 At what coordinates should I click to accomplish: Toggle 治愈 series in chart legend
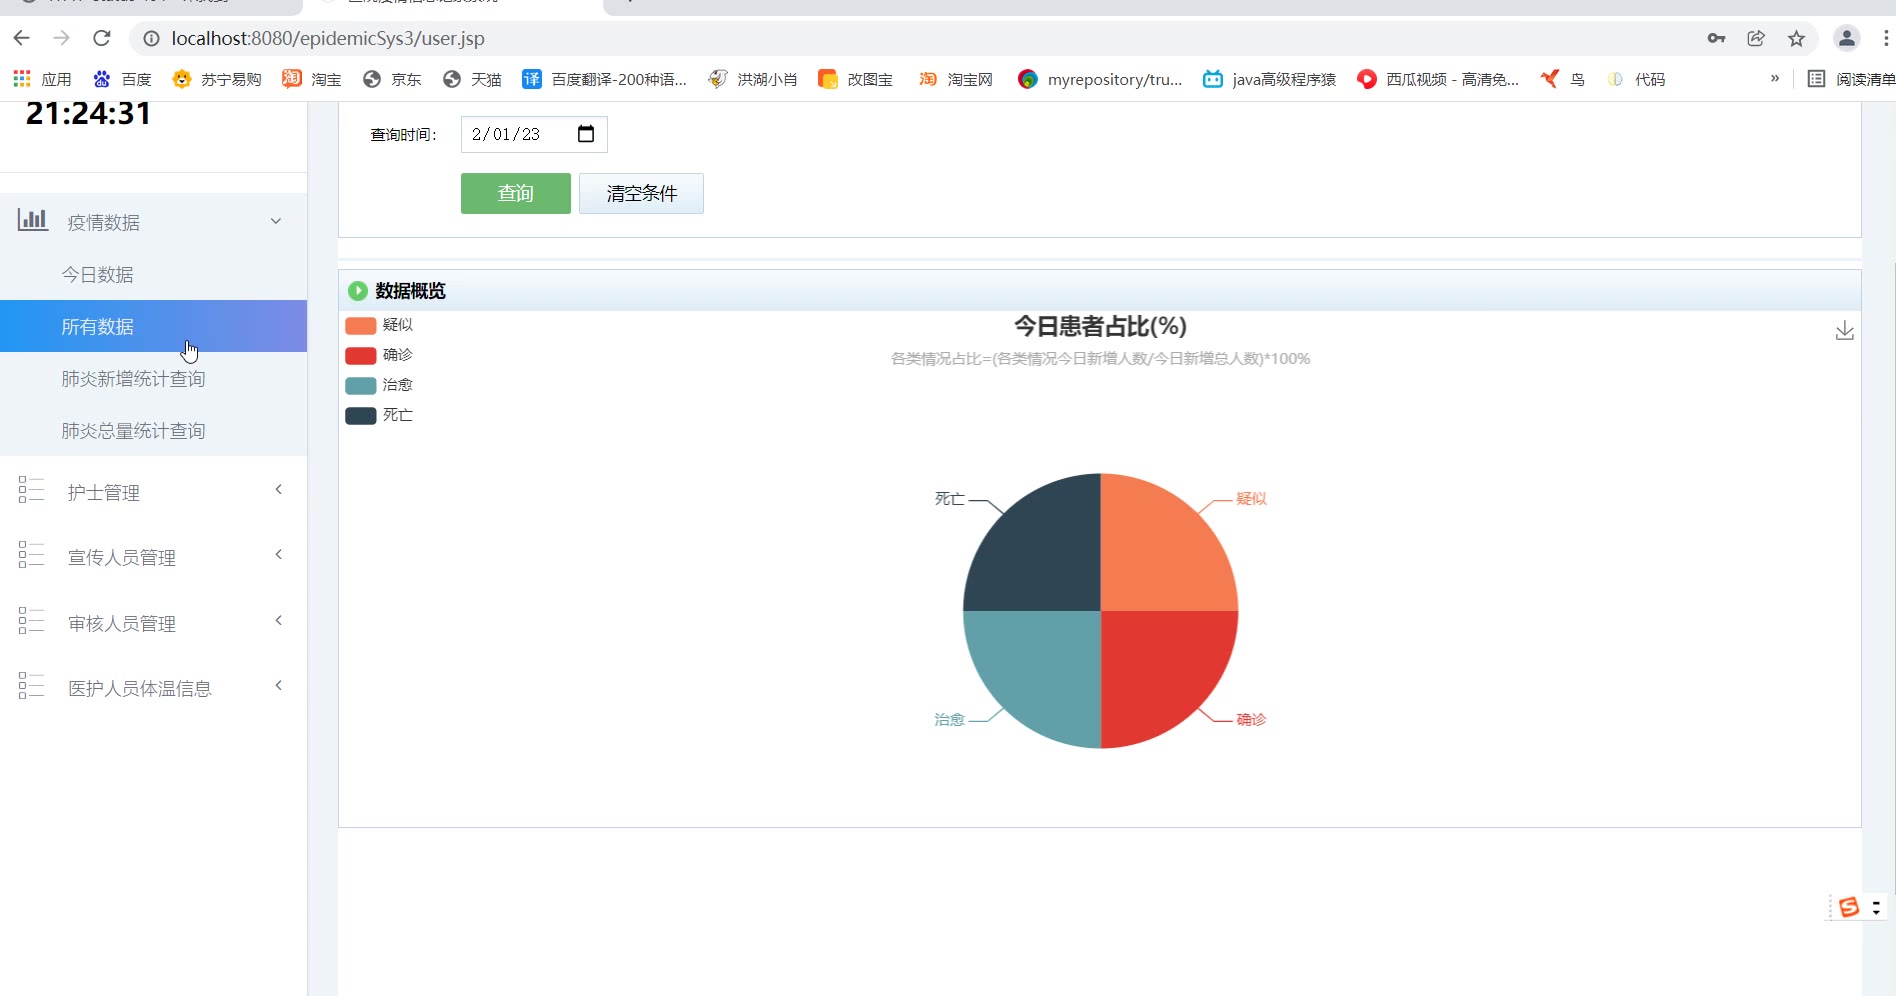pos(379,385)
